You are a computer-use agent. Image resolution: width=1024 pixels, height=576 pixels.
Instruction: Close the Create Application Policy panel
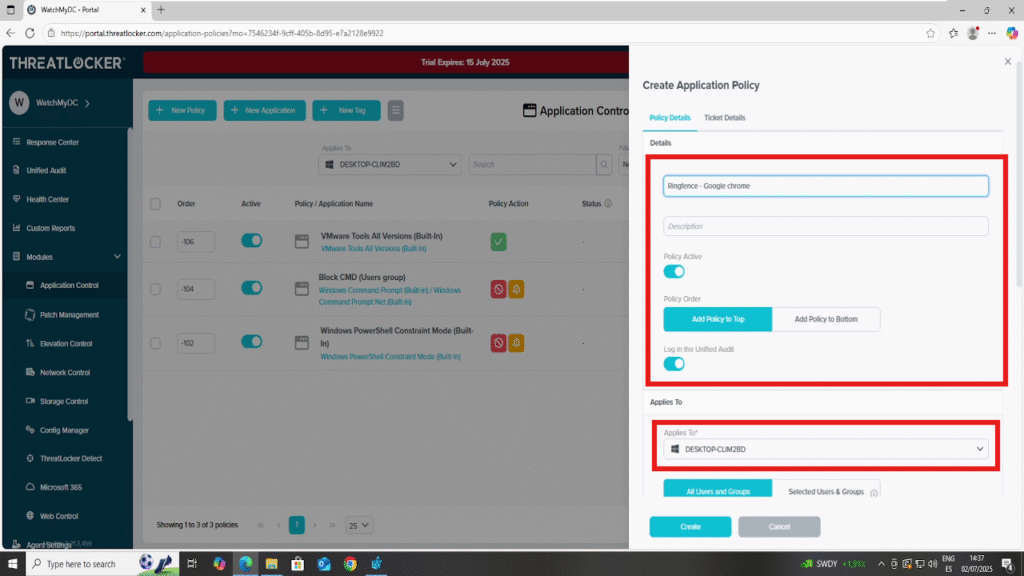tap(1008, 61)
